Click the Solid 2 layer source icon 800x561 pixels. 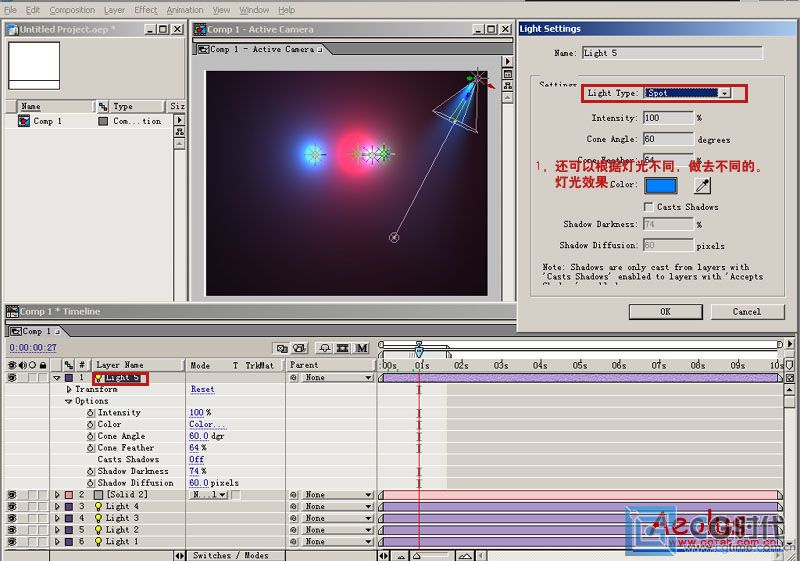pyautogui.click(x=98, y=495)
